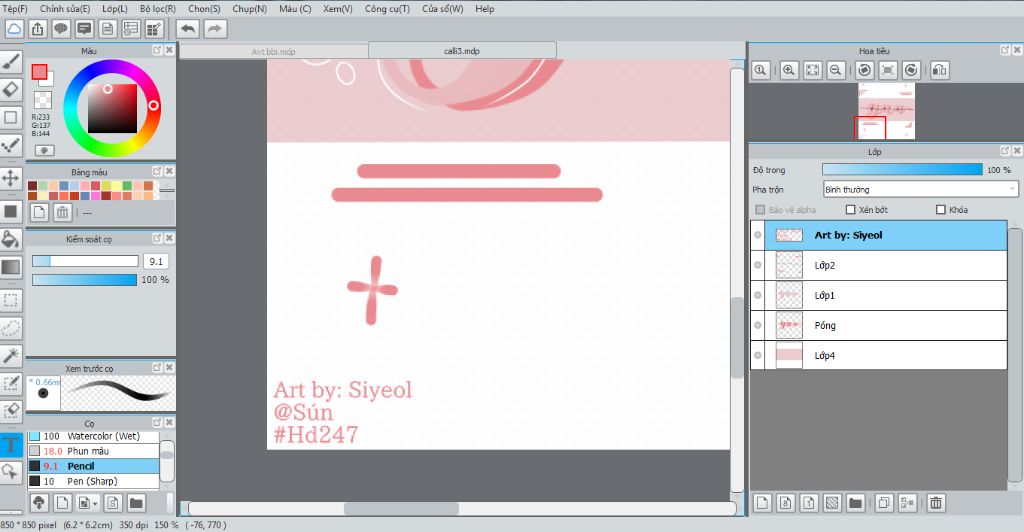1024x532 pixels.
Task: Open the Pha trộn blend mode dropdown
Action: pos(920,189)
